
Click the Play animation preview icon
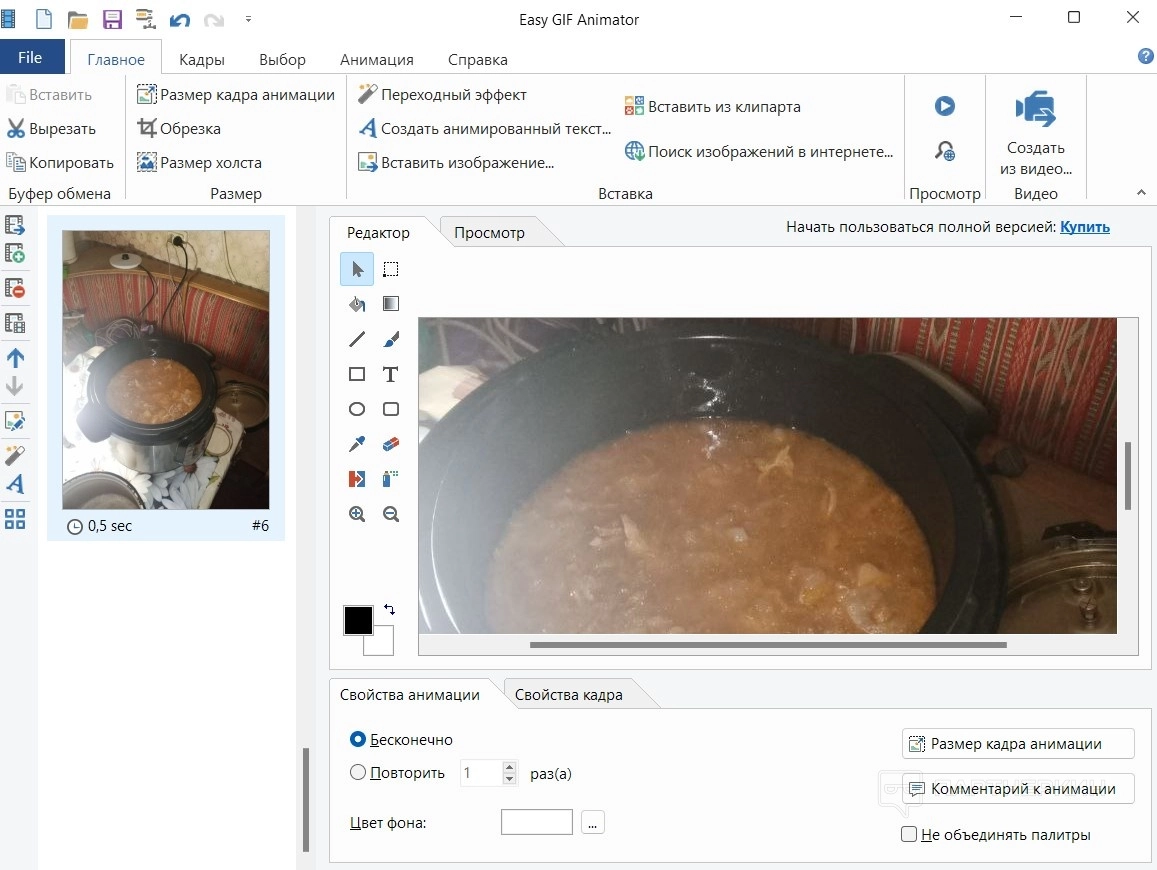pyautogui.click(x=945, y=106)
